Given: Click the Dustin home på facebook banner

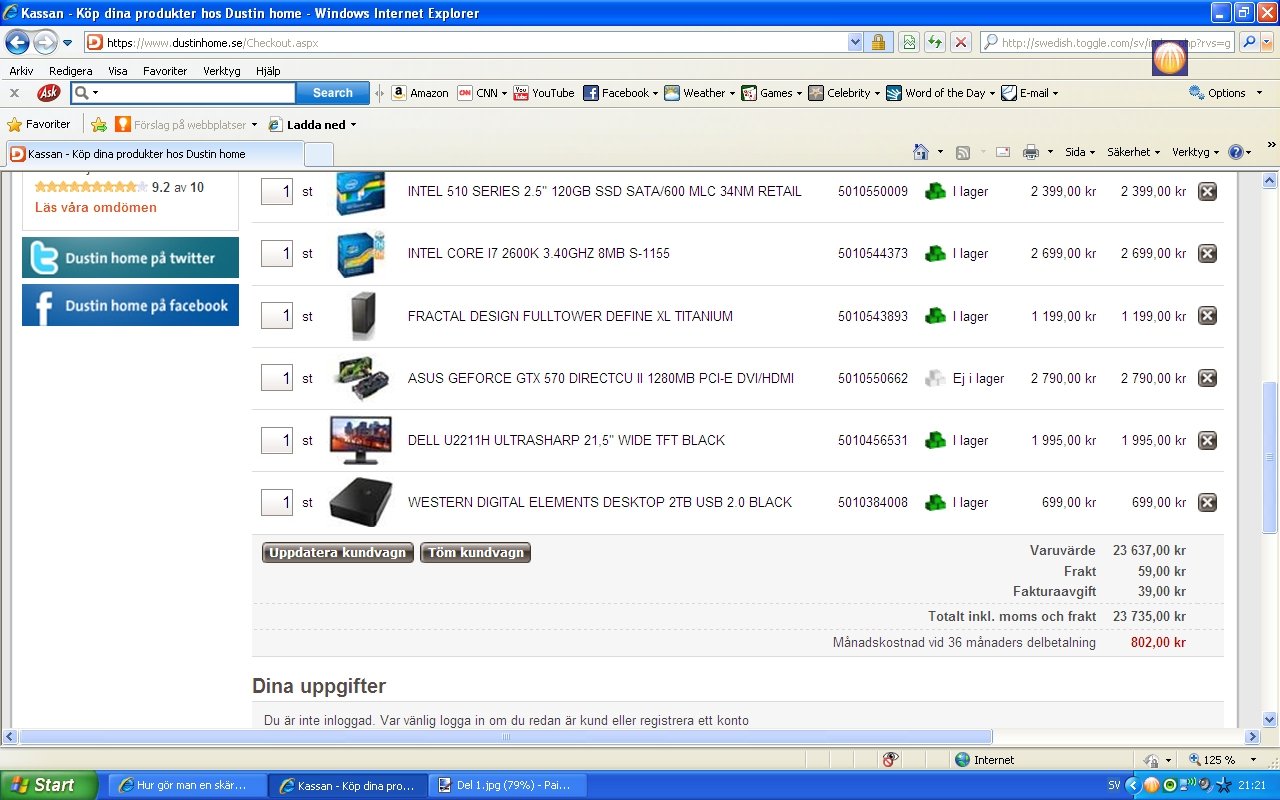Looking at the screenshot, I should (130, 305).
